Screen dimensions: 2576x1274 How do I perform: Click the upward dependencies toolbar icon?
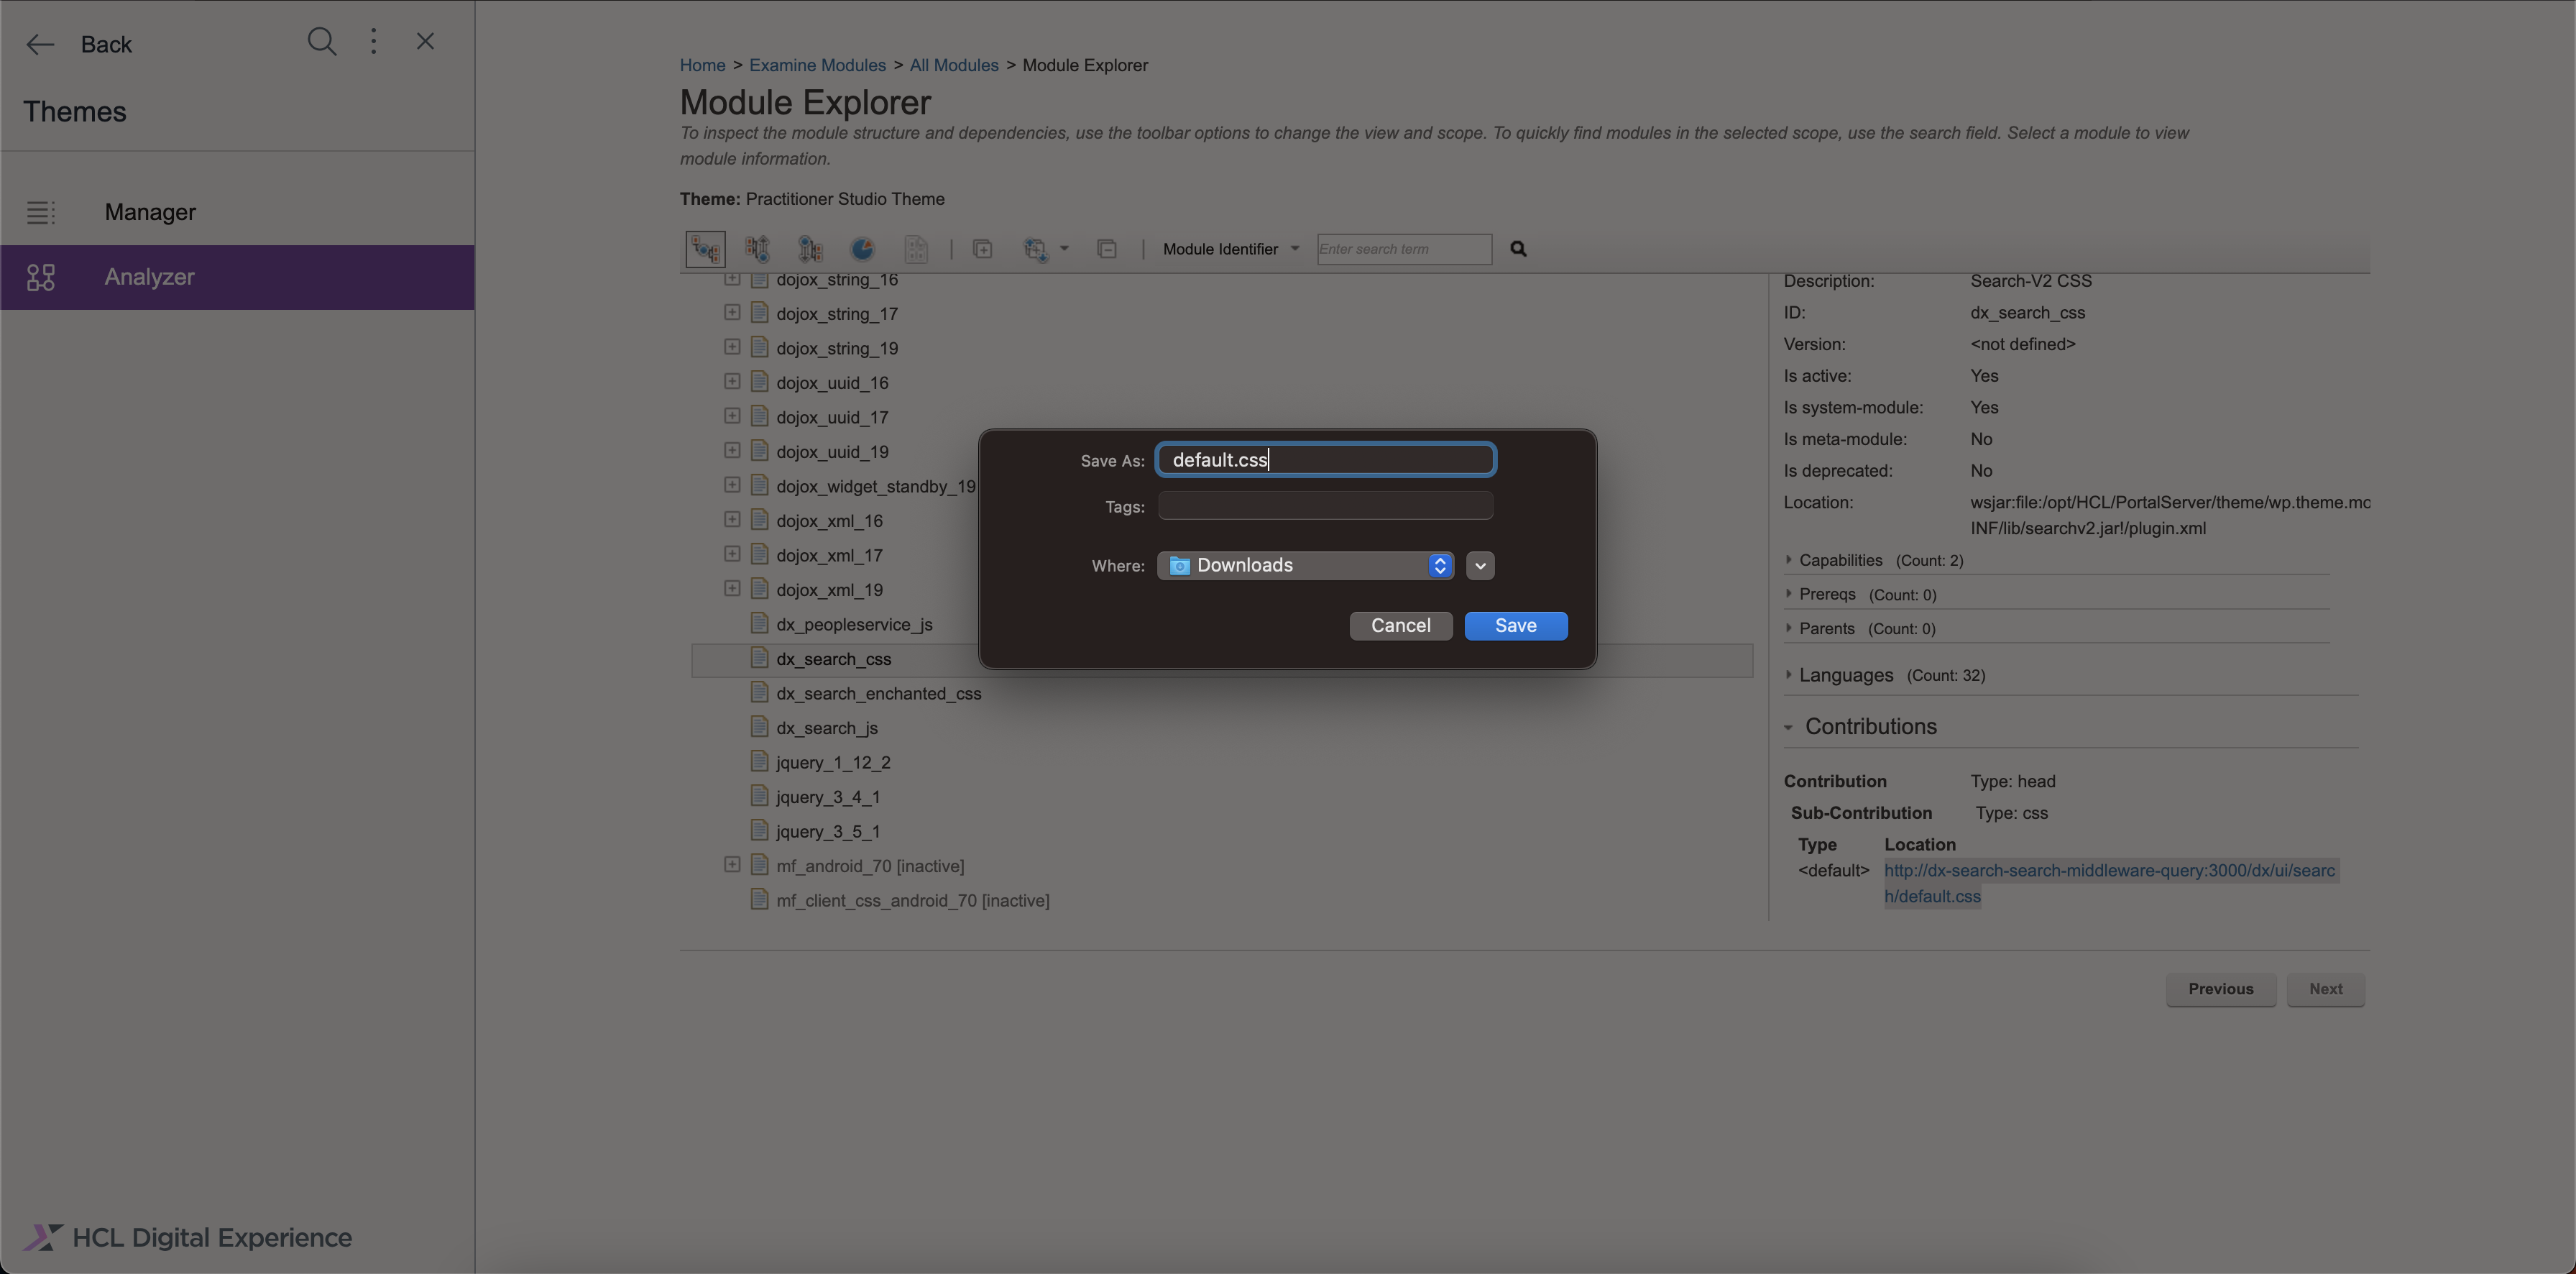pos(757,249)
